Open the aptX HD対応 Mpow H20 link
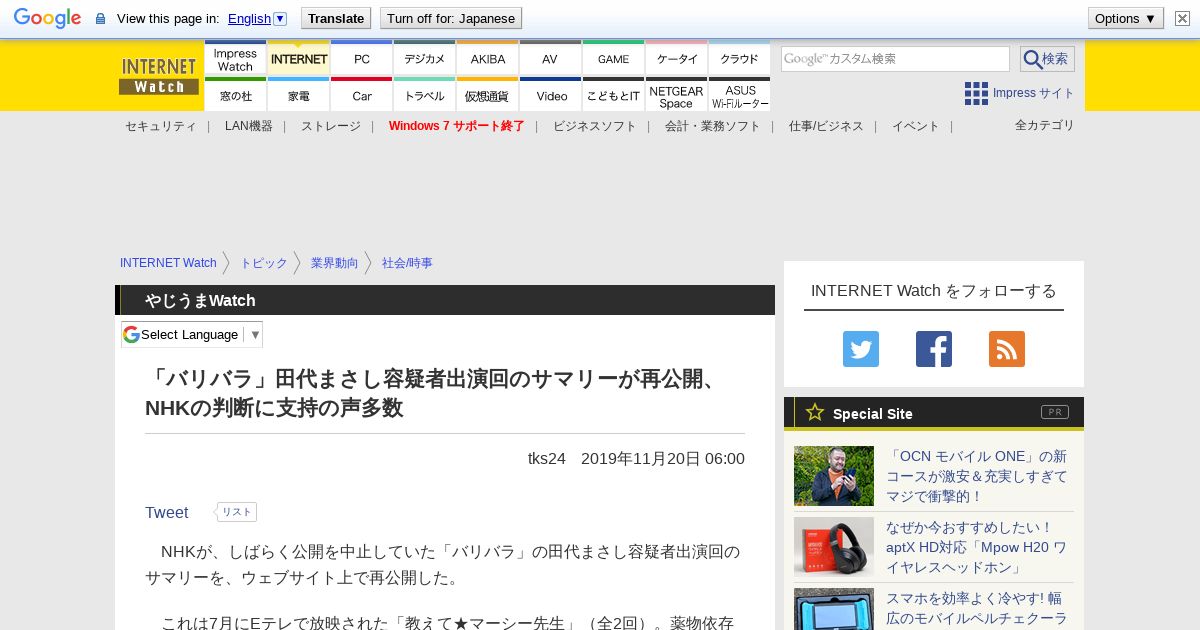The image size is (1200, 630). [977, 547]
